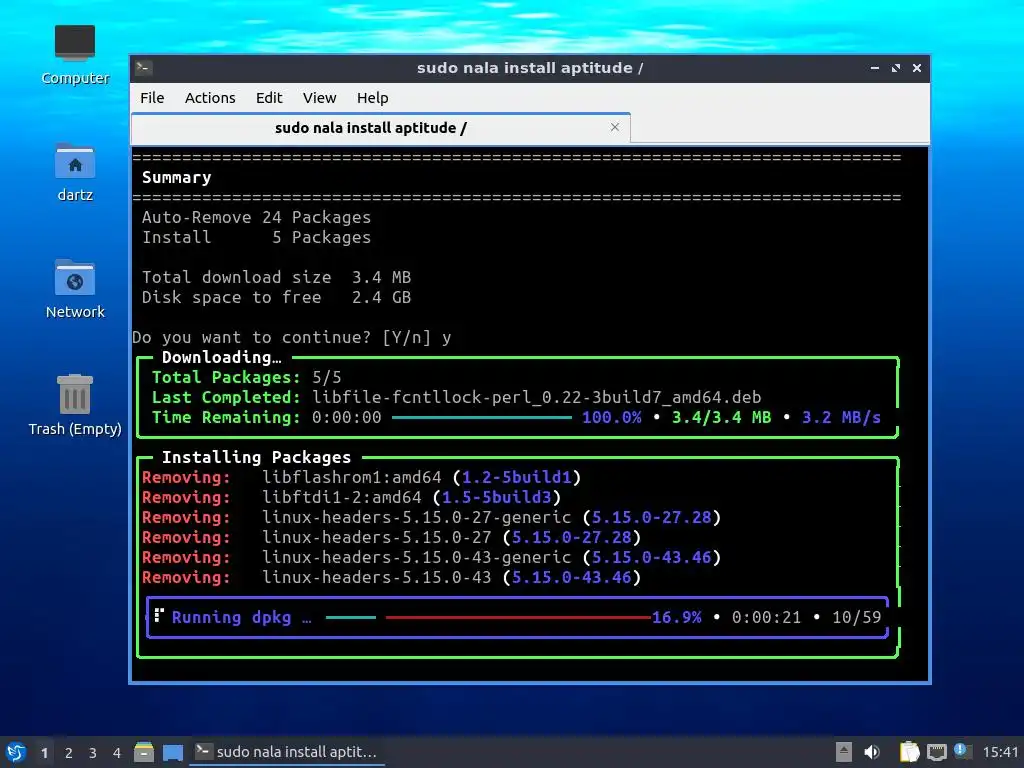Switch to workspace 3
Viewport: 1024px width, 768px height.
tap(93, 753)
